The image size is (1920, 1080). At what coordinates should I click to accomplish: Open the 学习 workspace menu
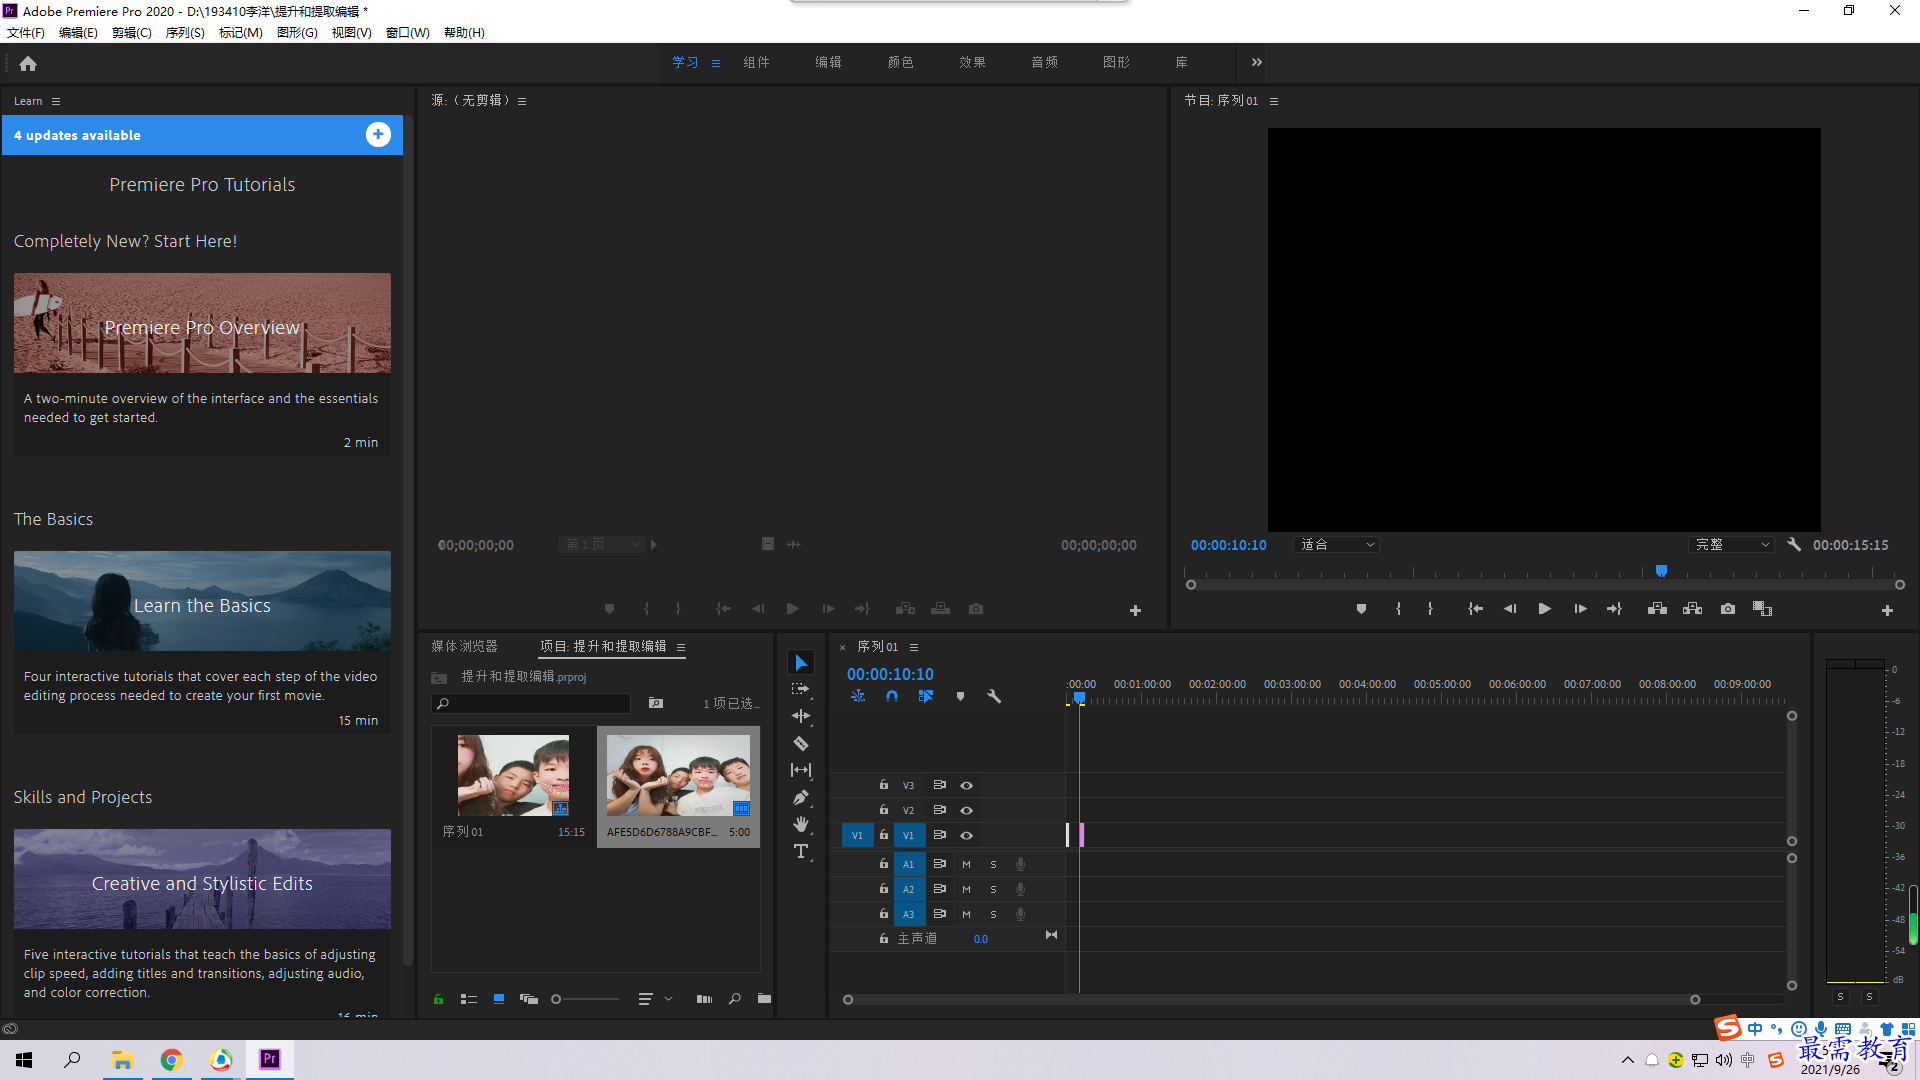[x=716, y=63]
